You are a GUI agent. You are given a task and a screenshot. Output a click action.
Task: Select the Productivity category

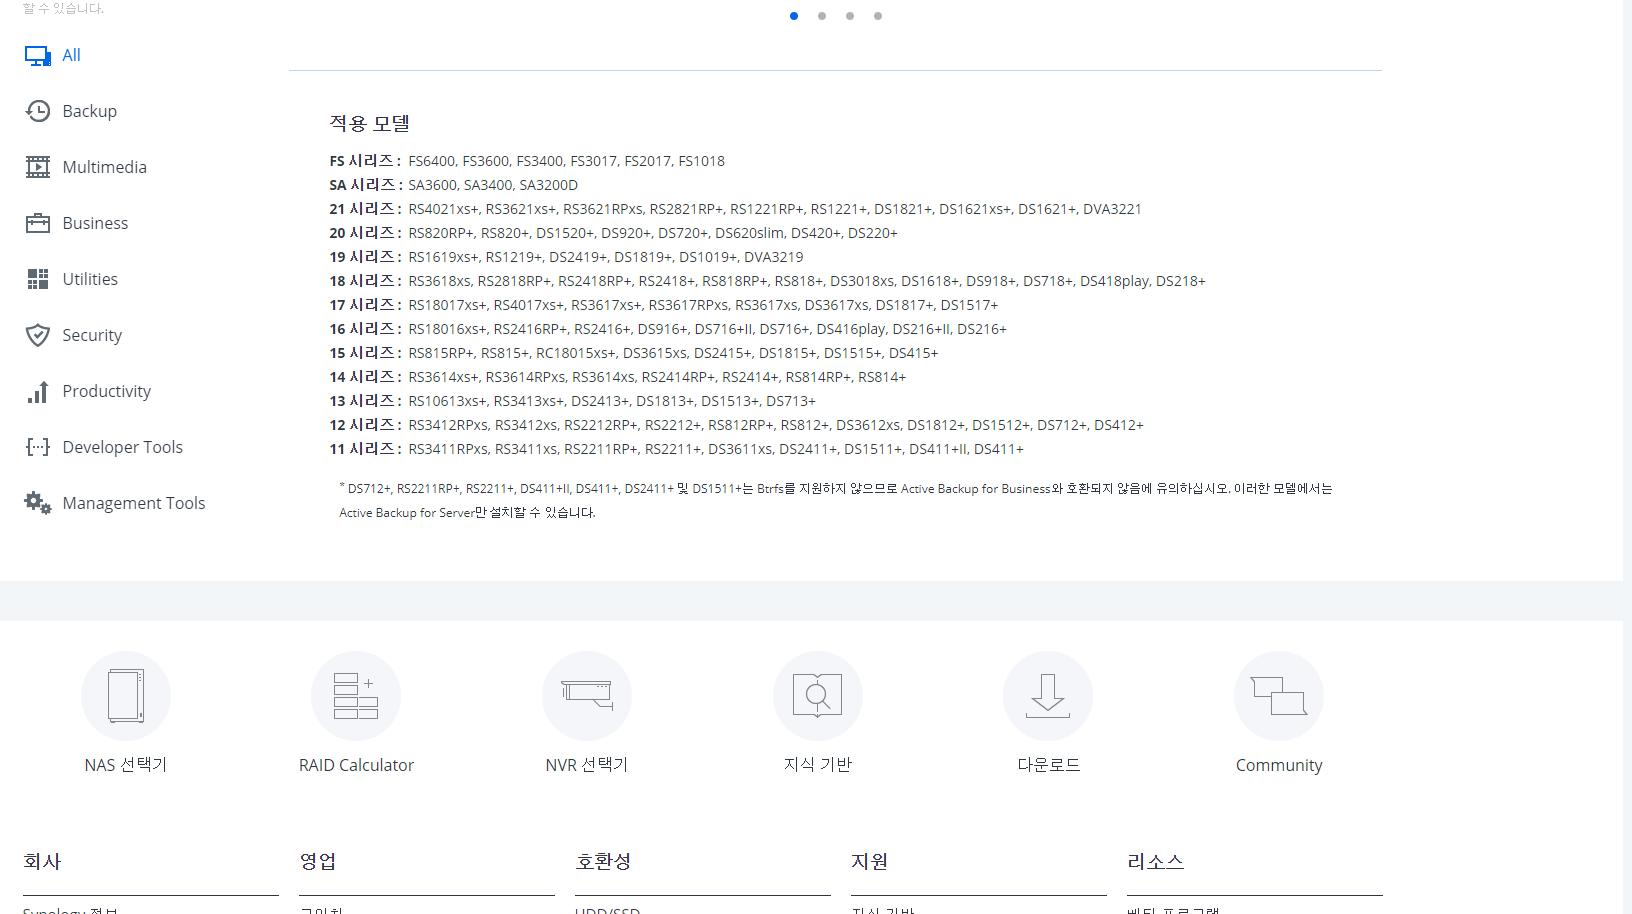[107, 391]
